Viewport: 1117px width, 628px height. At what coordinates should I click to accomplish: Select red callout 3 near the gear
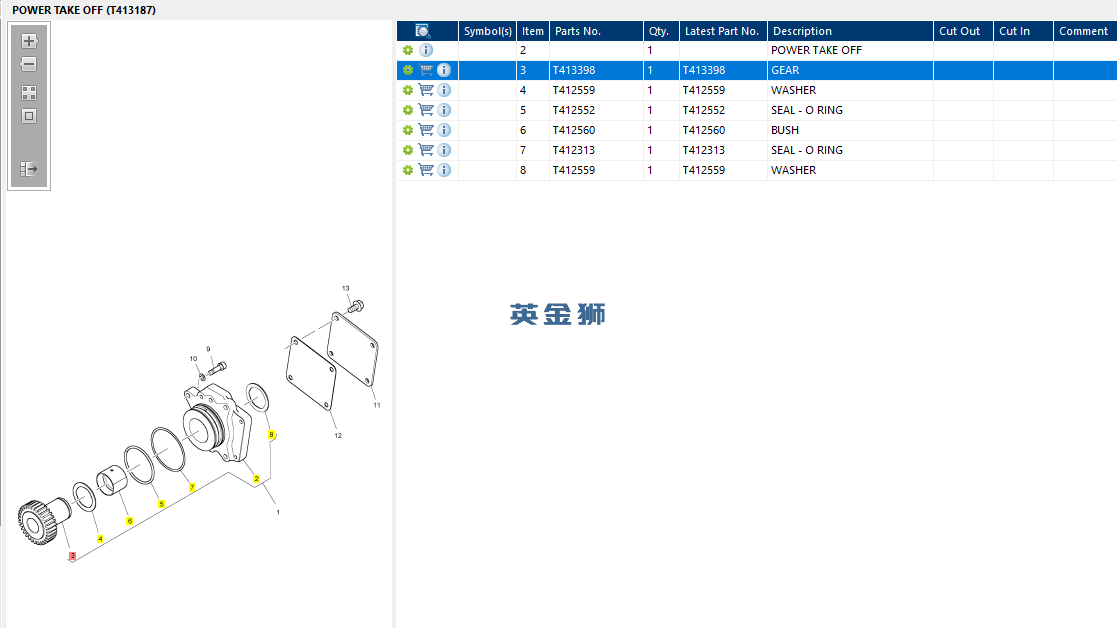(72, 555)
